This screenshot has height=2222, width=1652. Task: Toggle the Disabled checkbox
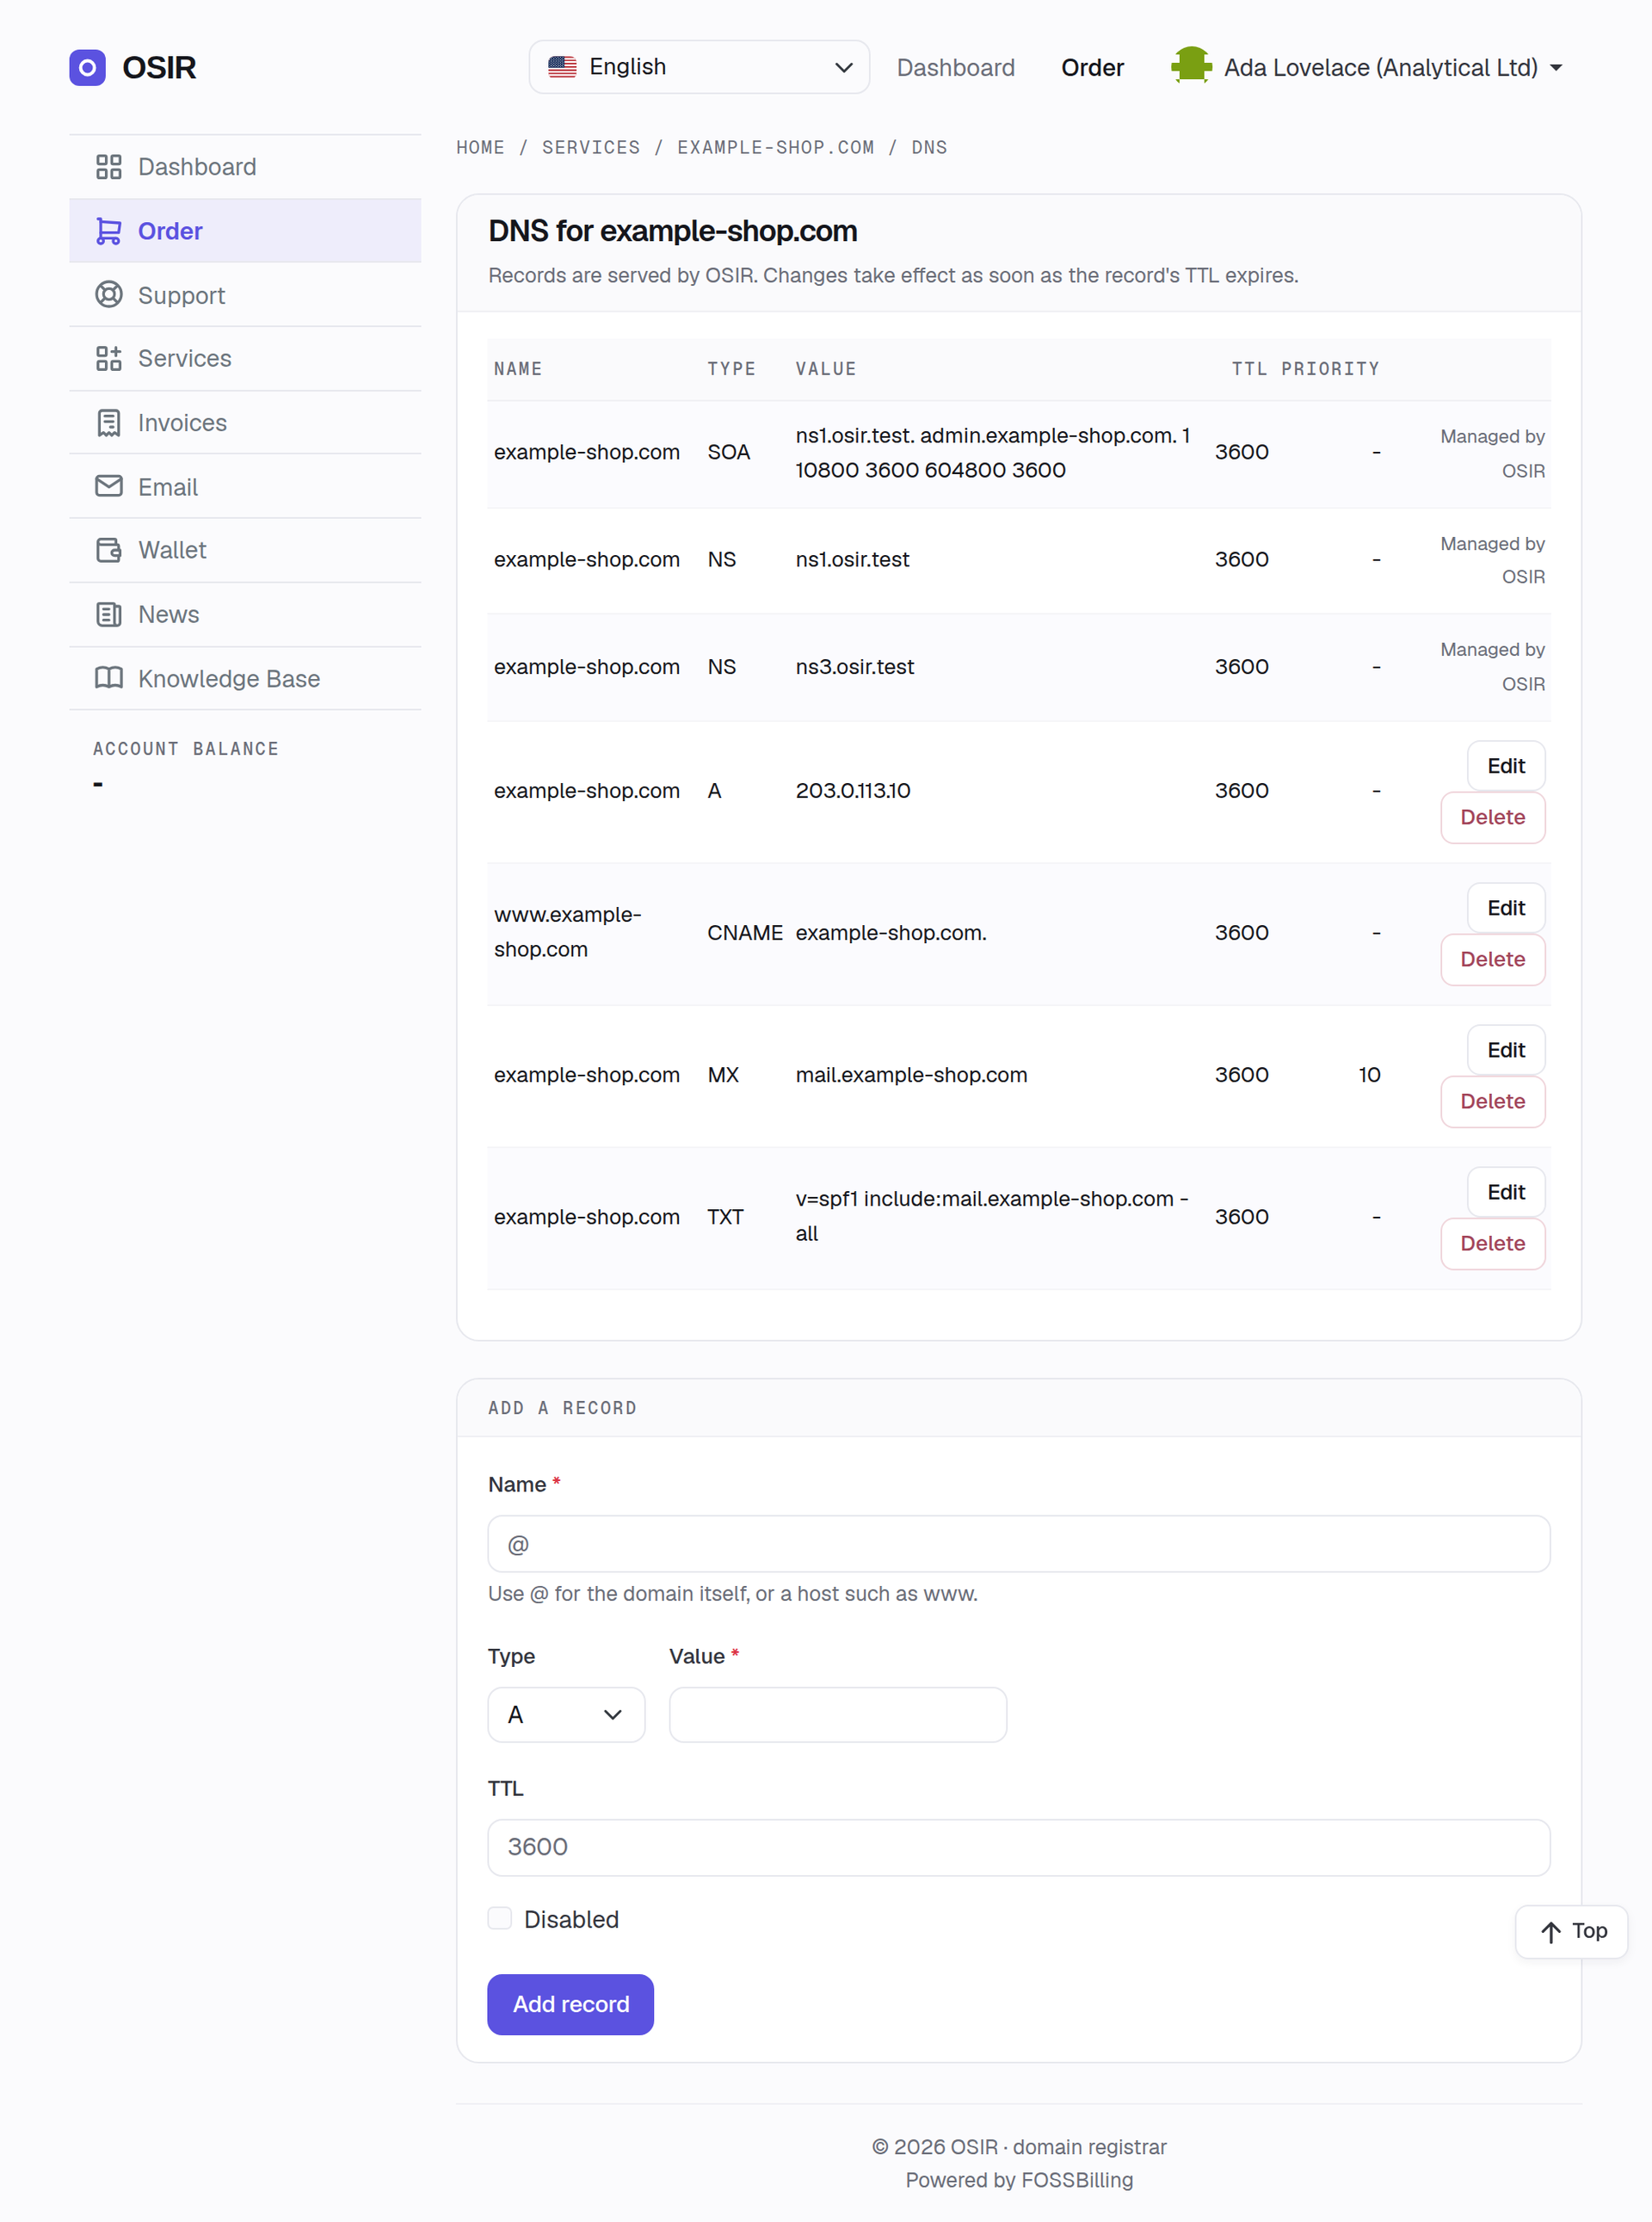500,1918
